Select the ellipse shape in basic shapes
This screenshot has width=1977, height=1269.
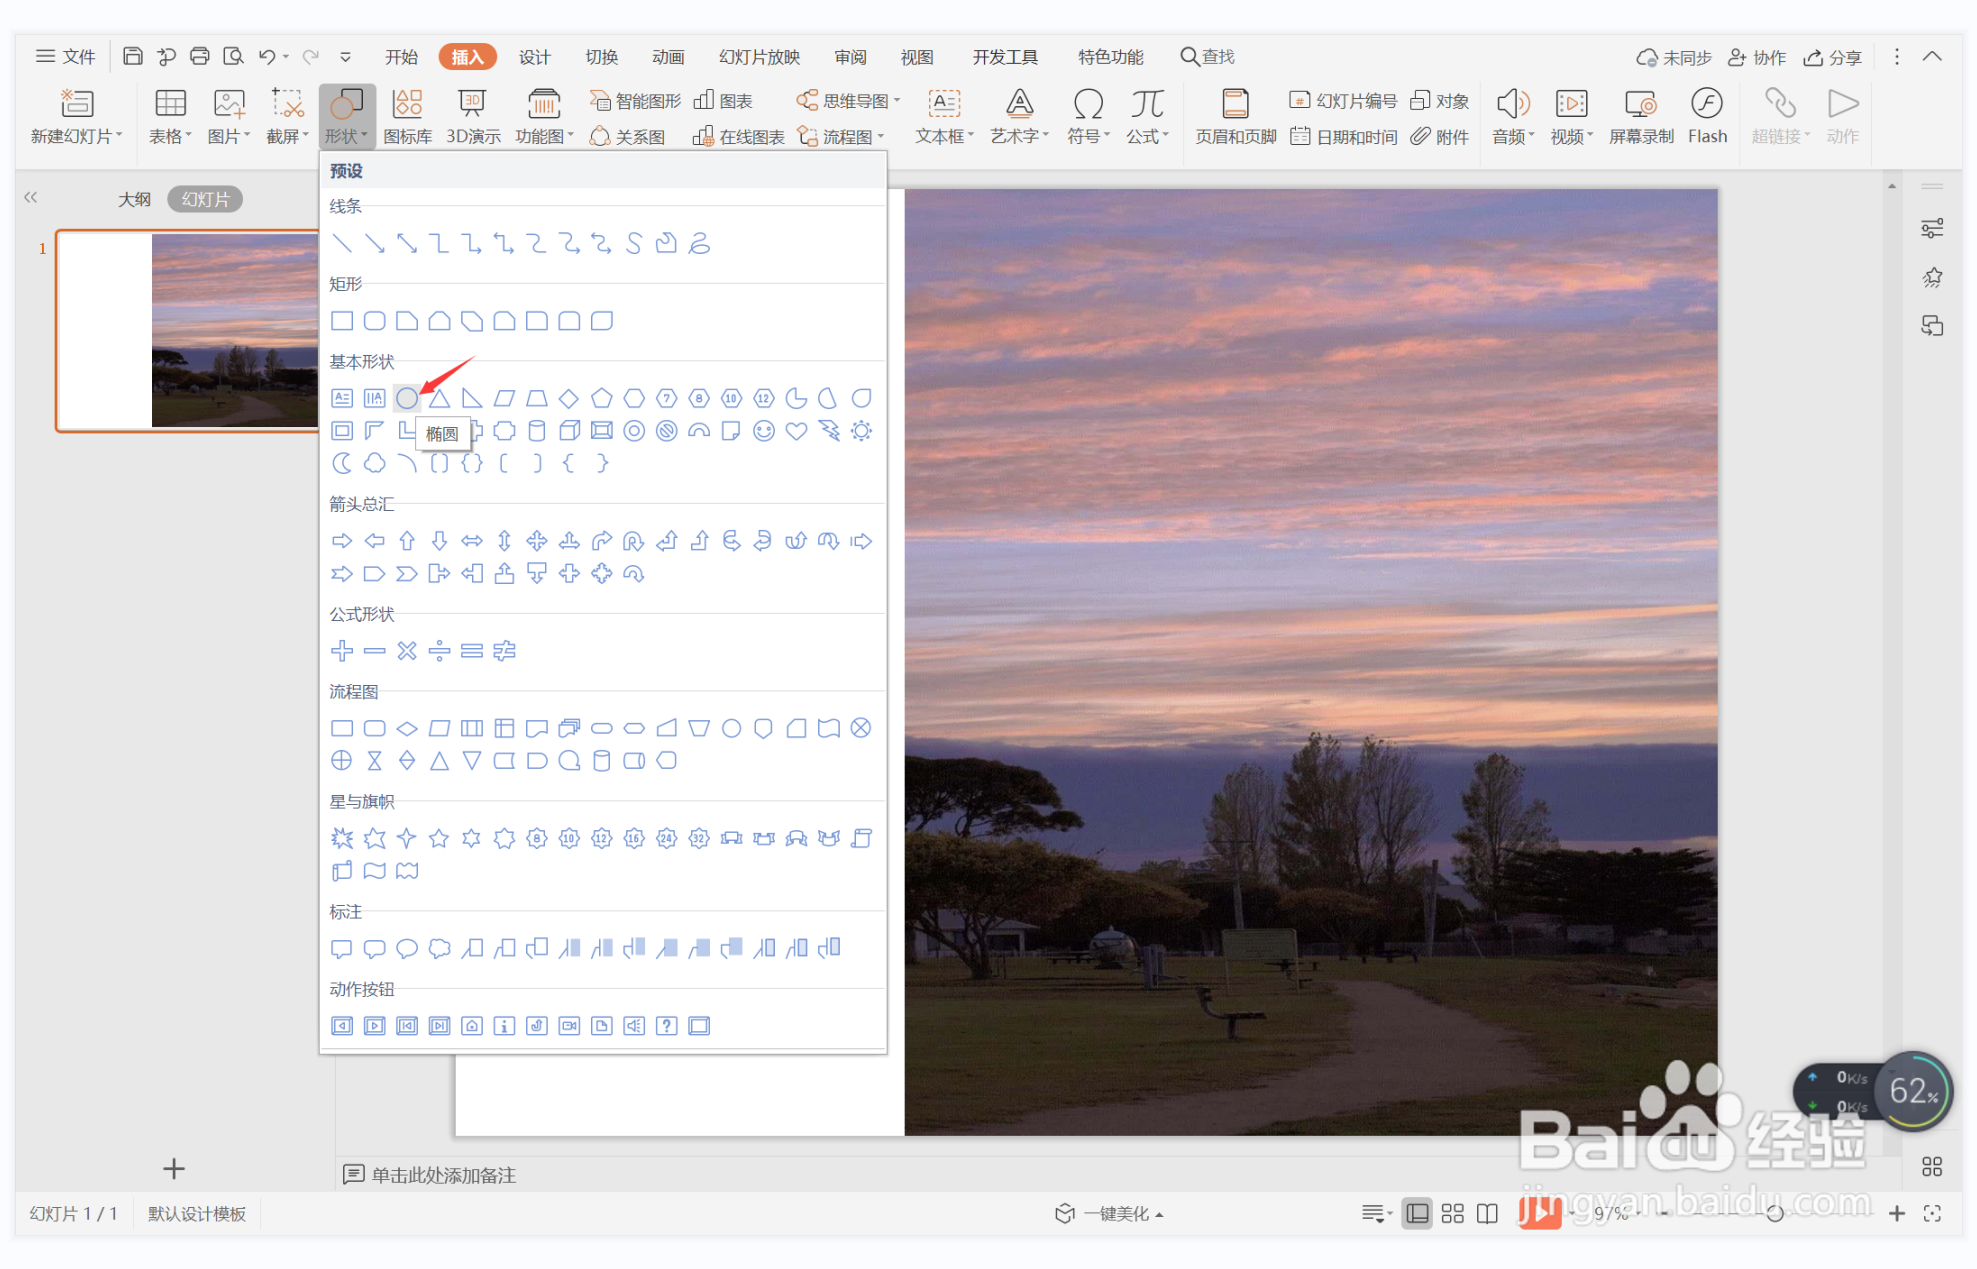pos(406,398)
